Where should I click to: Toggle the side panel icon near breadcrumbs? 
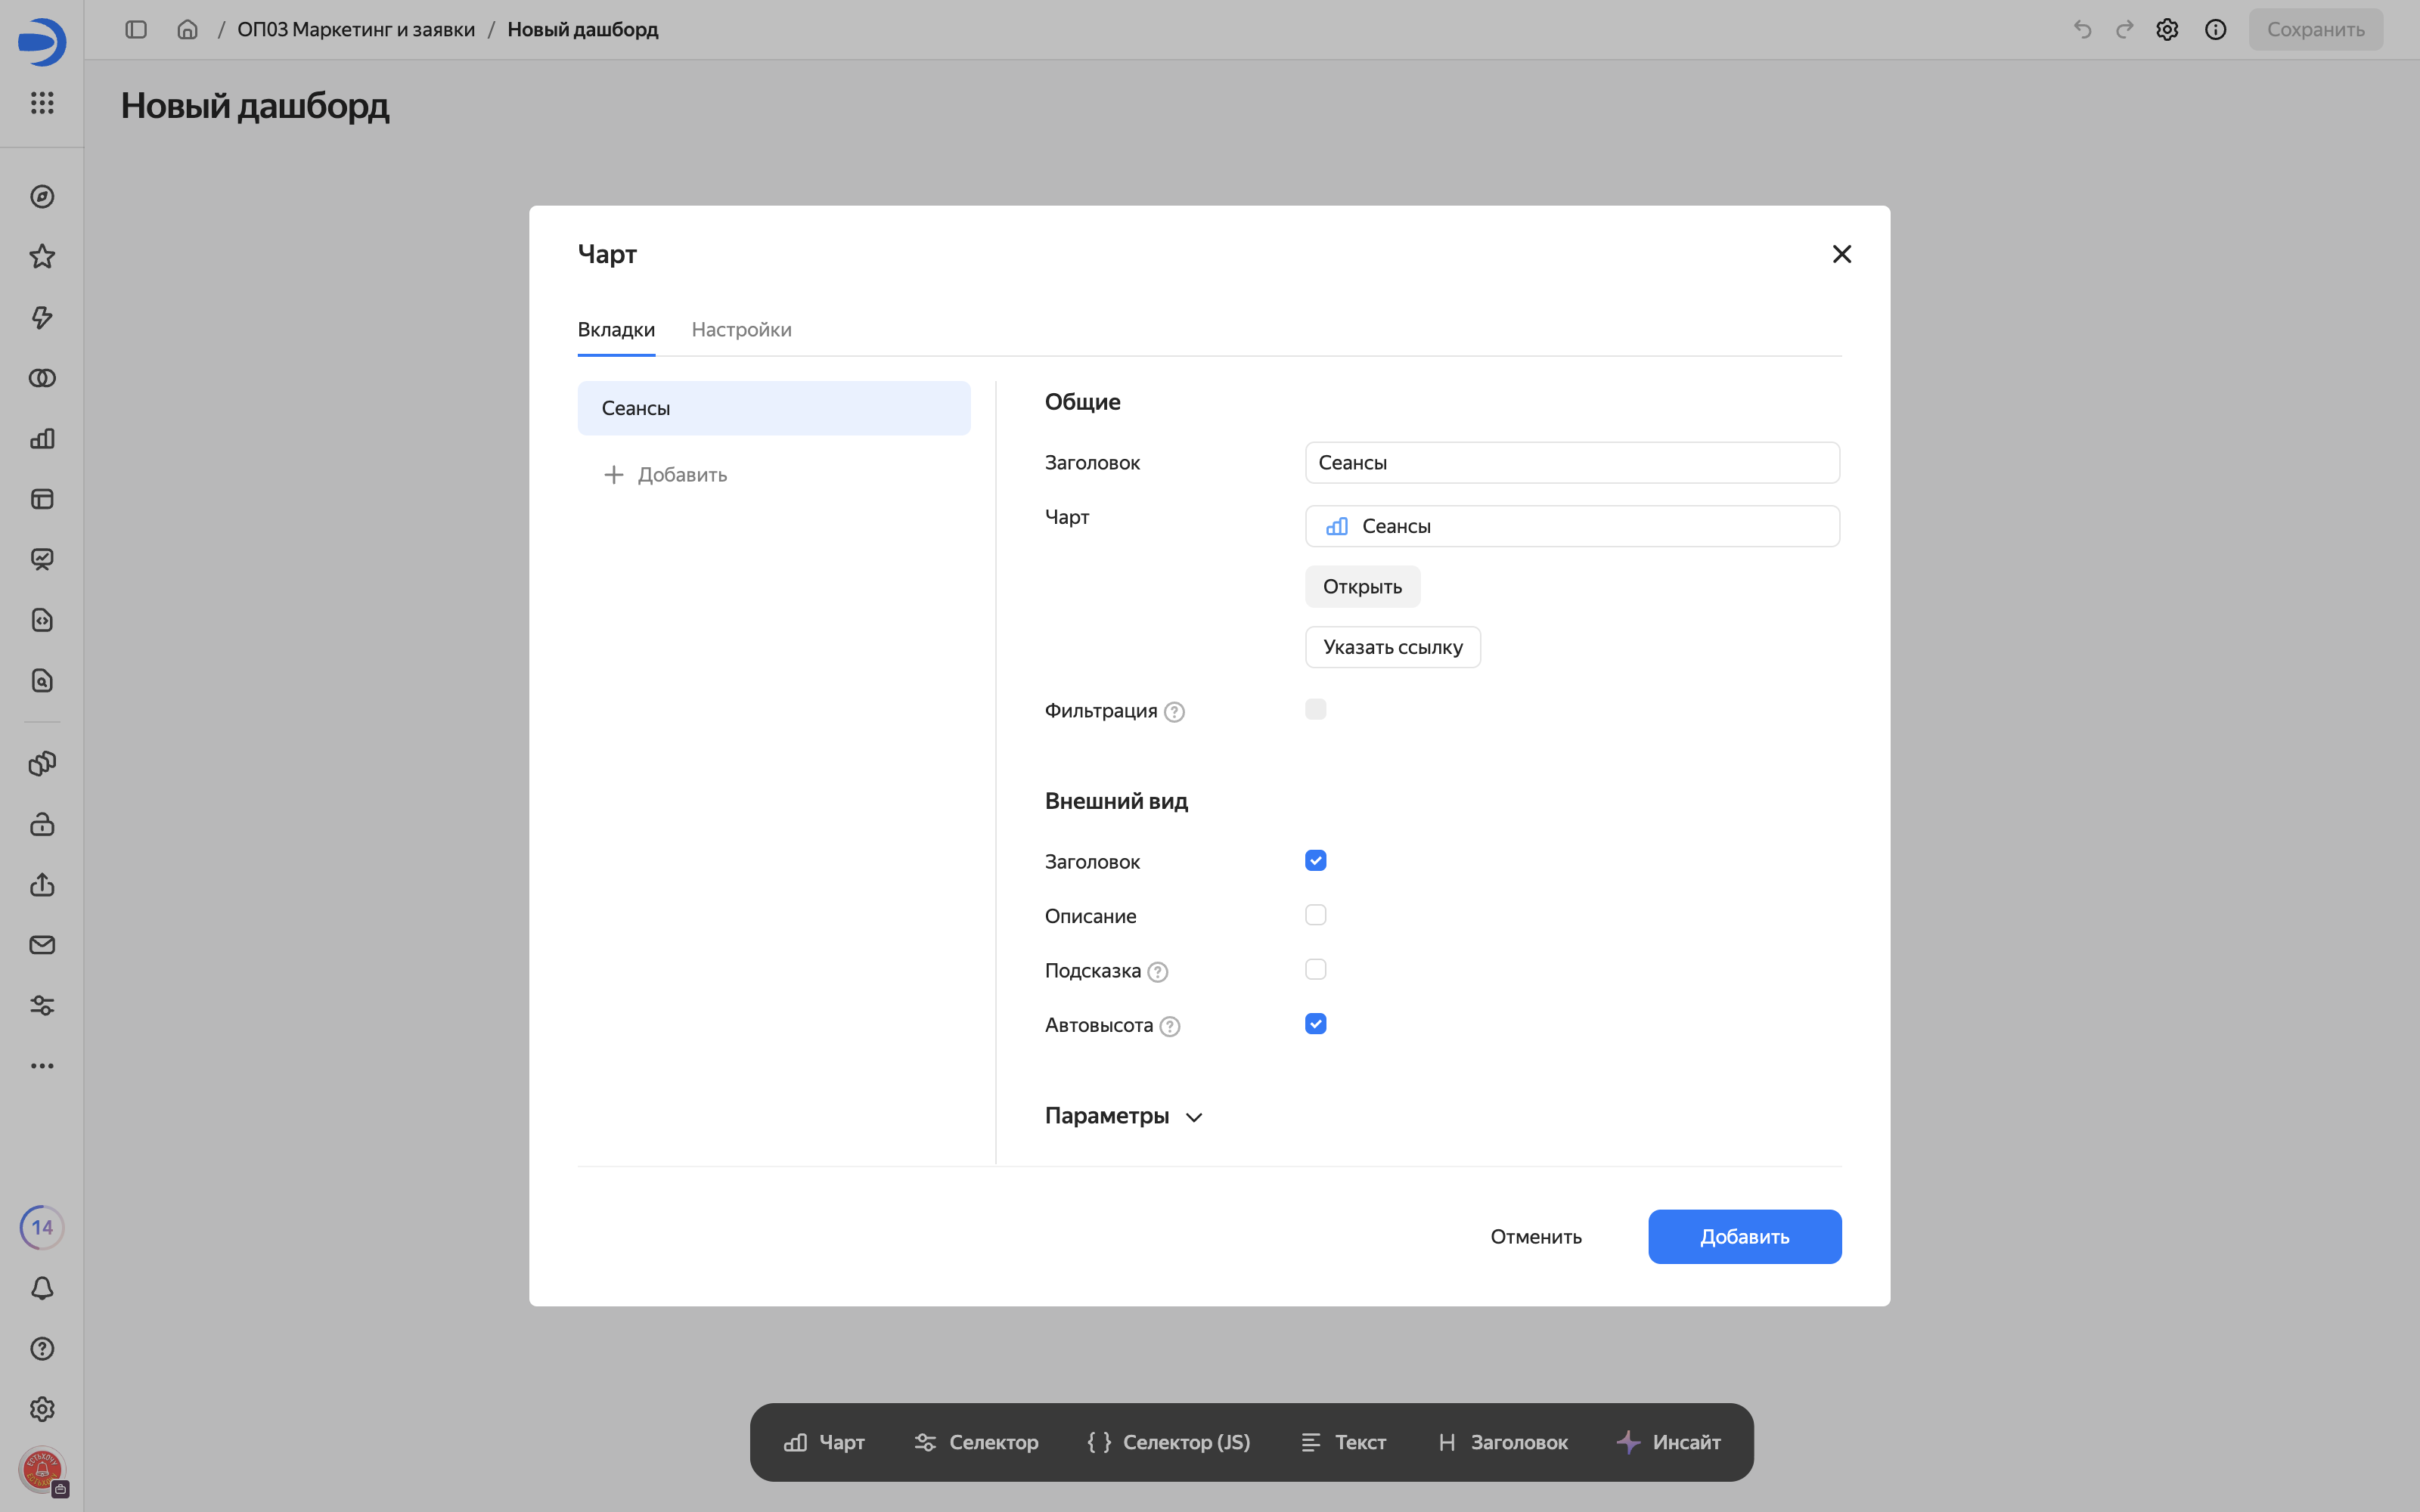tap(136, 30)
